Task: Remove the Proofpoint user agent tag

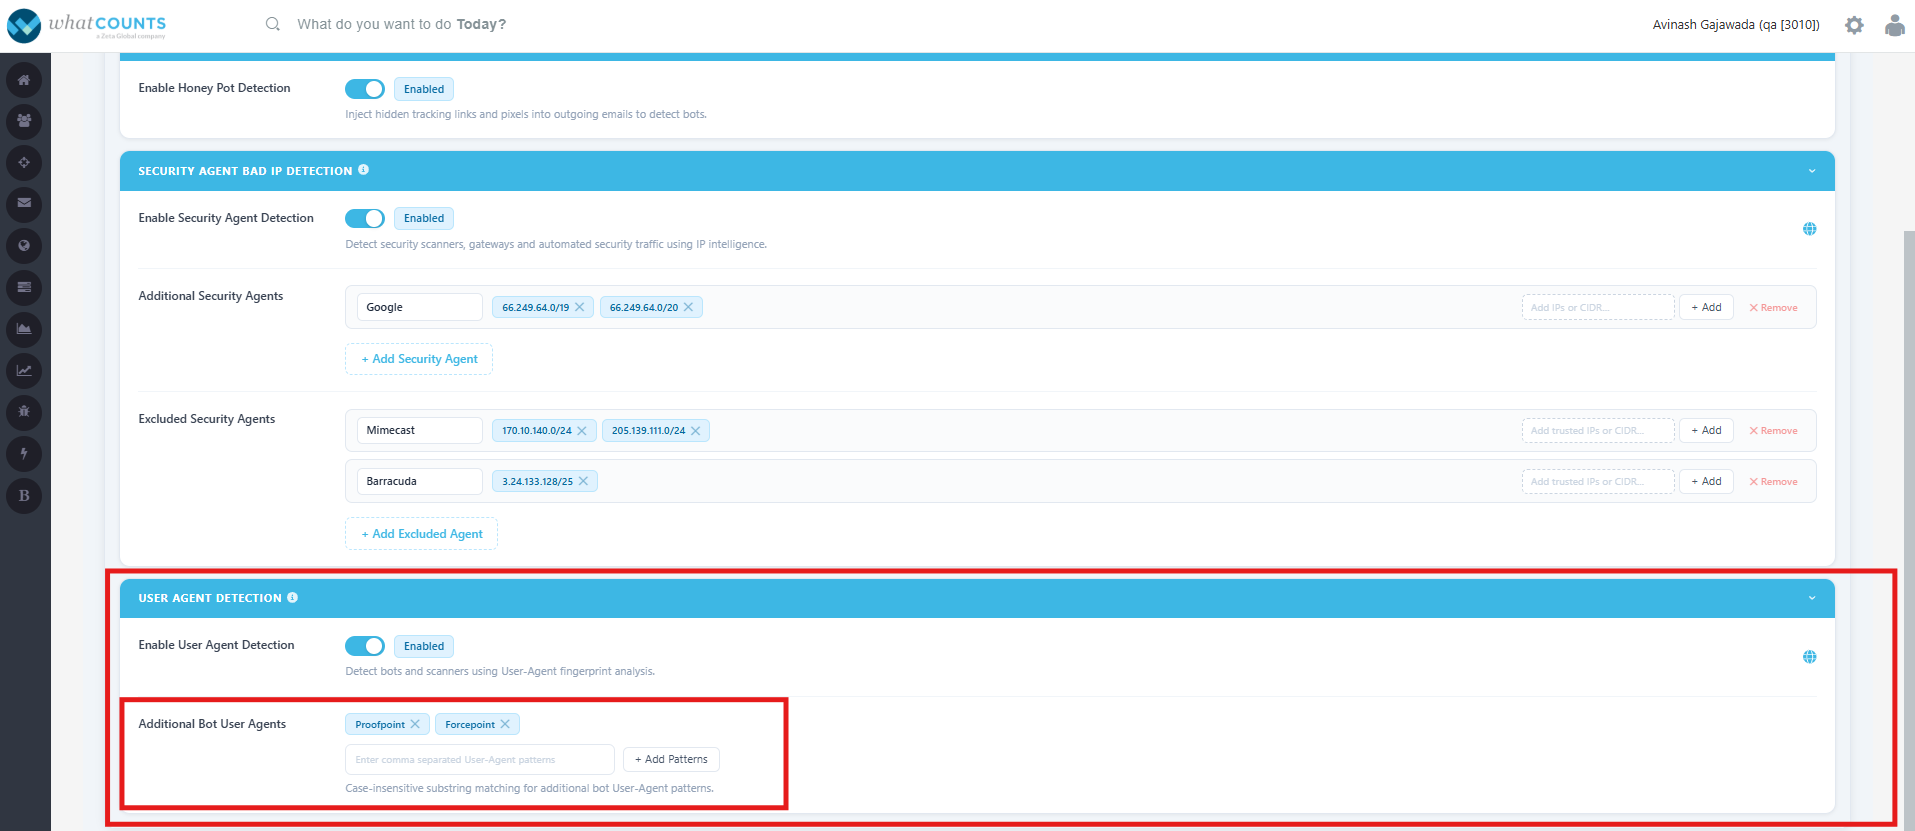Action: (415, 724)
